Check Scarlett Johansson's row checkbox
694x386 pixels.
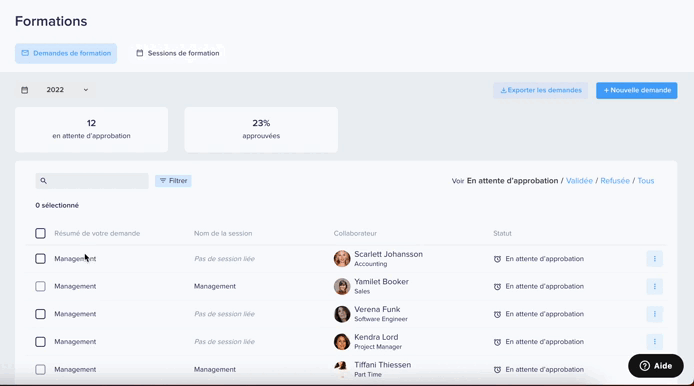click(40, 259)
